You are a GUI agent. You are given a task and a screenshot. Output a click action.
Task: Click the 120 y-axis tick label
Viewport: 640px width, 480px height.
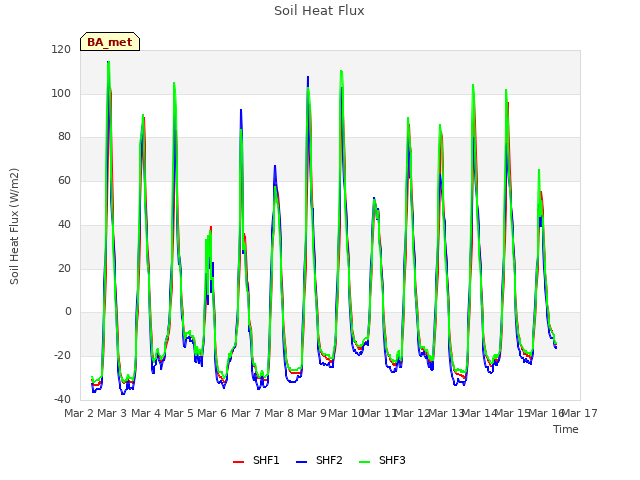pos(61,49)
